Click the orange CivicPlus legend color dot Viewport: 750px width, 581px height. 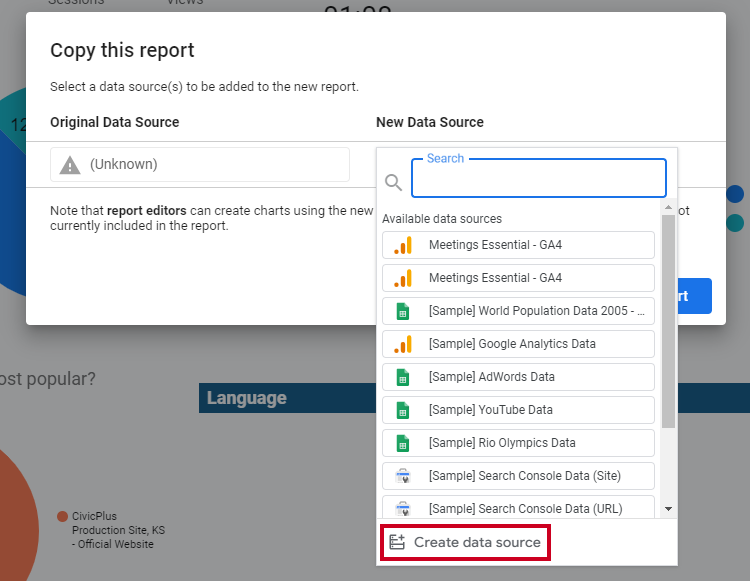tap(62, 516)
